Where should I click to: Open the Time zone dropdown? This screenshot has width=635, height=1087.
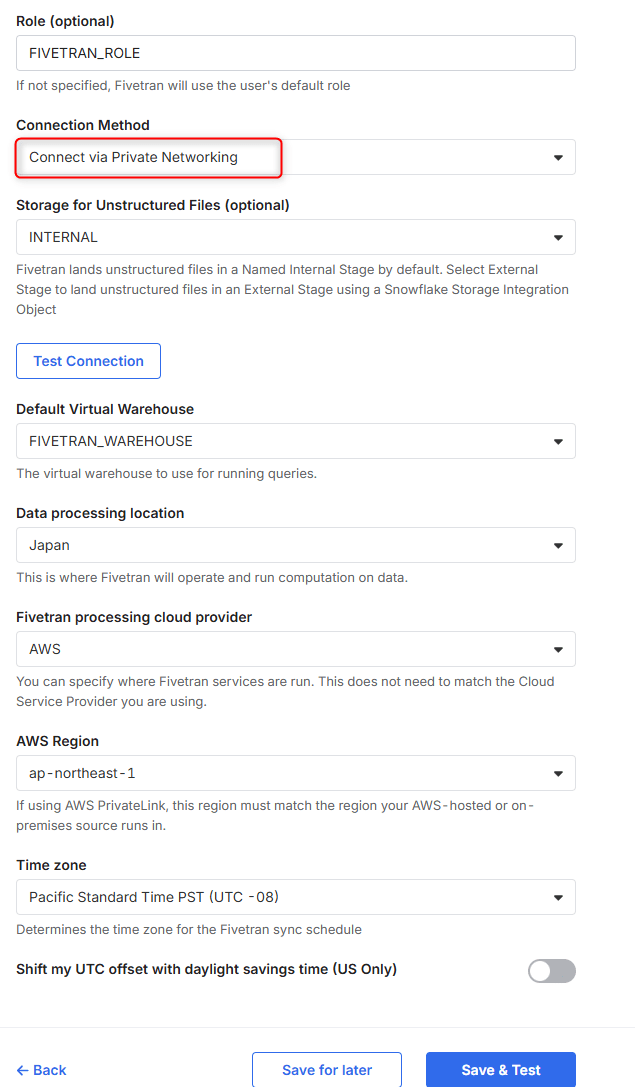pos(295,897)
